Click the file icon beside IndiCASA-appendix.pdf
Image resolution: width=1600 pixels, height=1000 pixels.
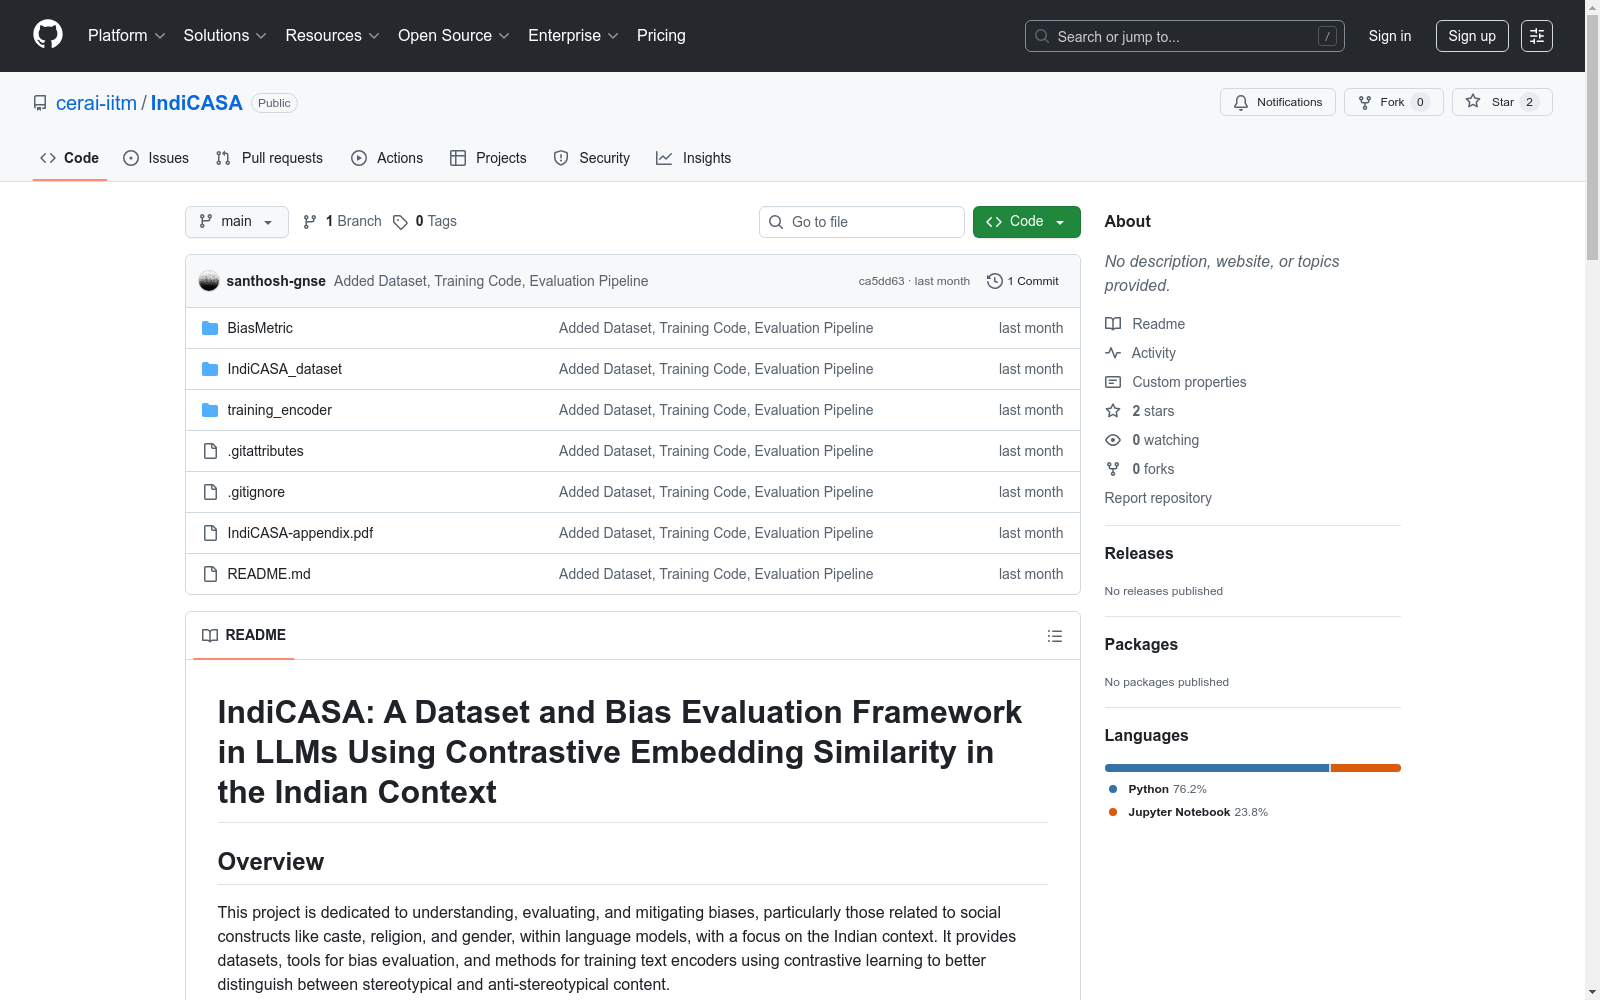[x=210, y=533]
